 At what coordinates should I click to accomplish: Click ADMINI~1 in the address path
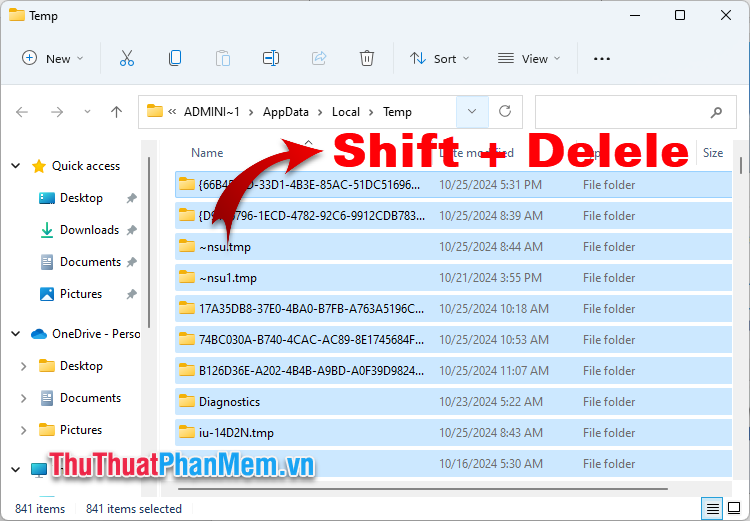(x=212, y=112)
